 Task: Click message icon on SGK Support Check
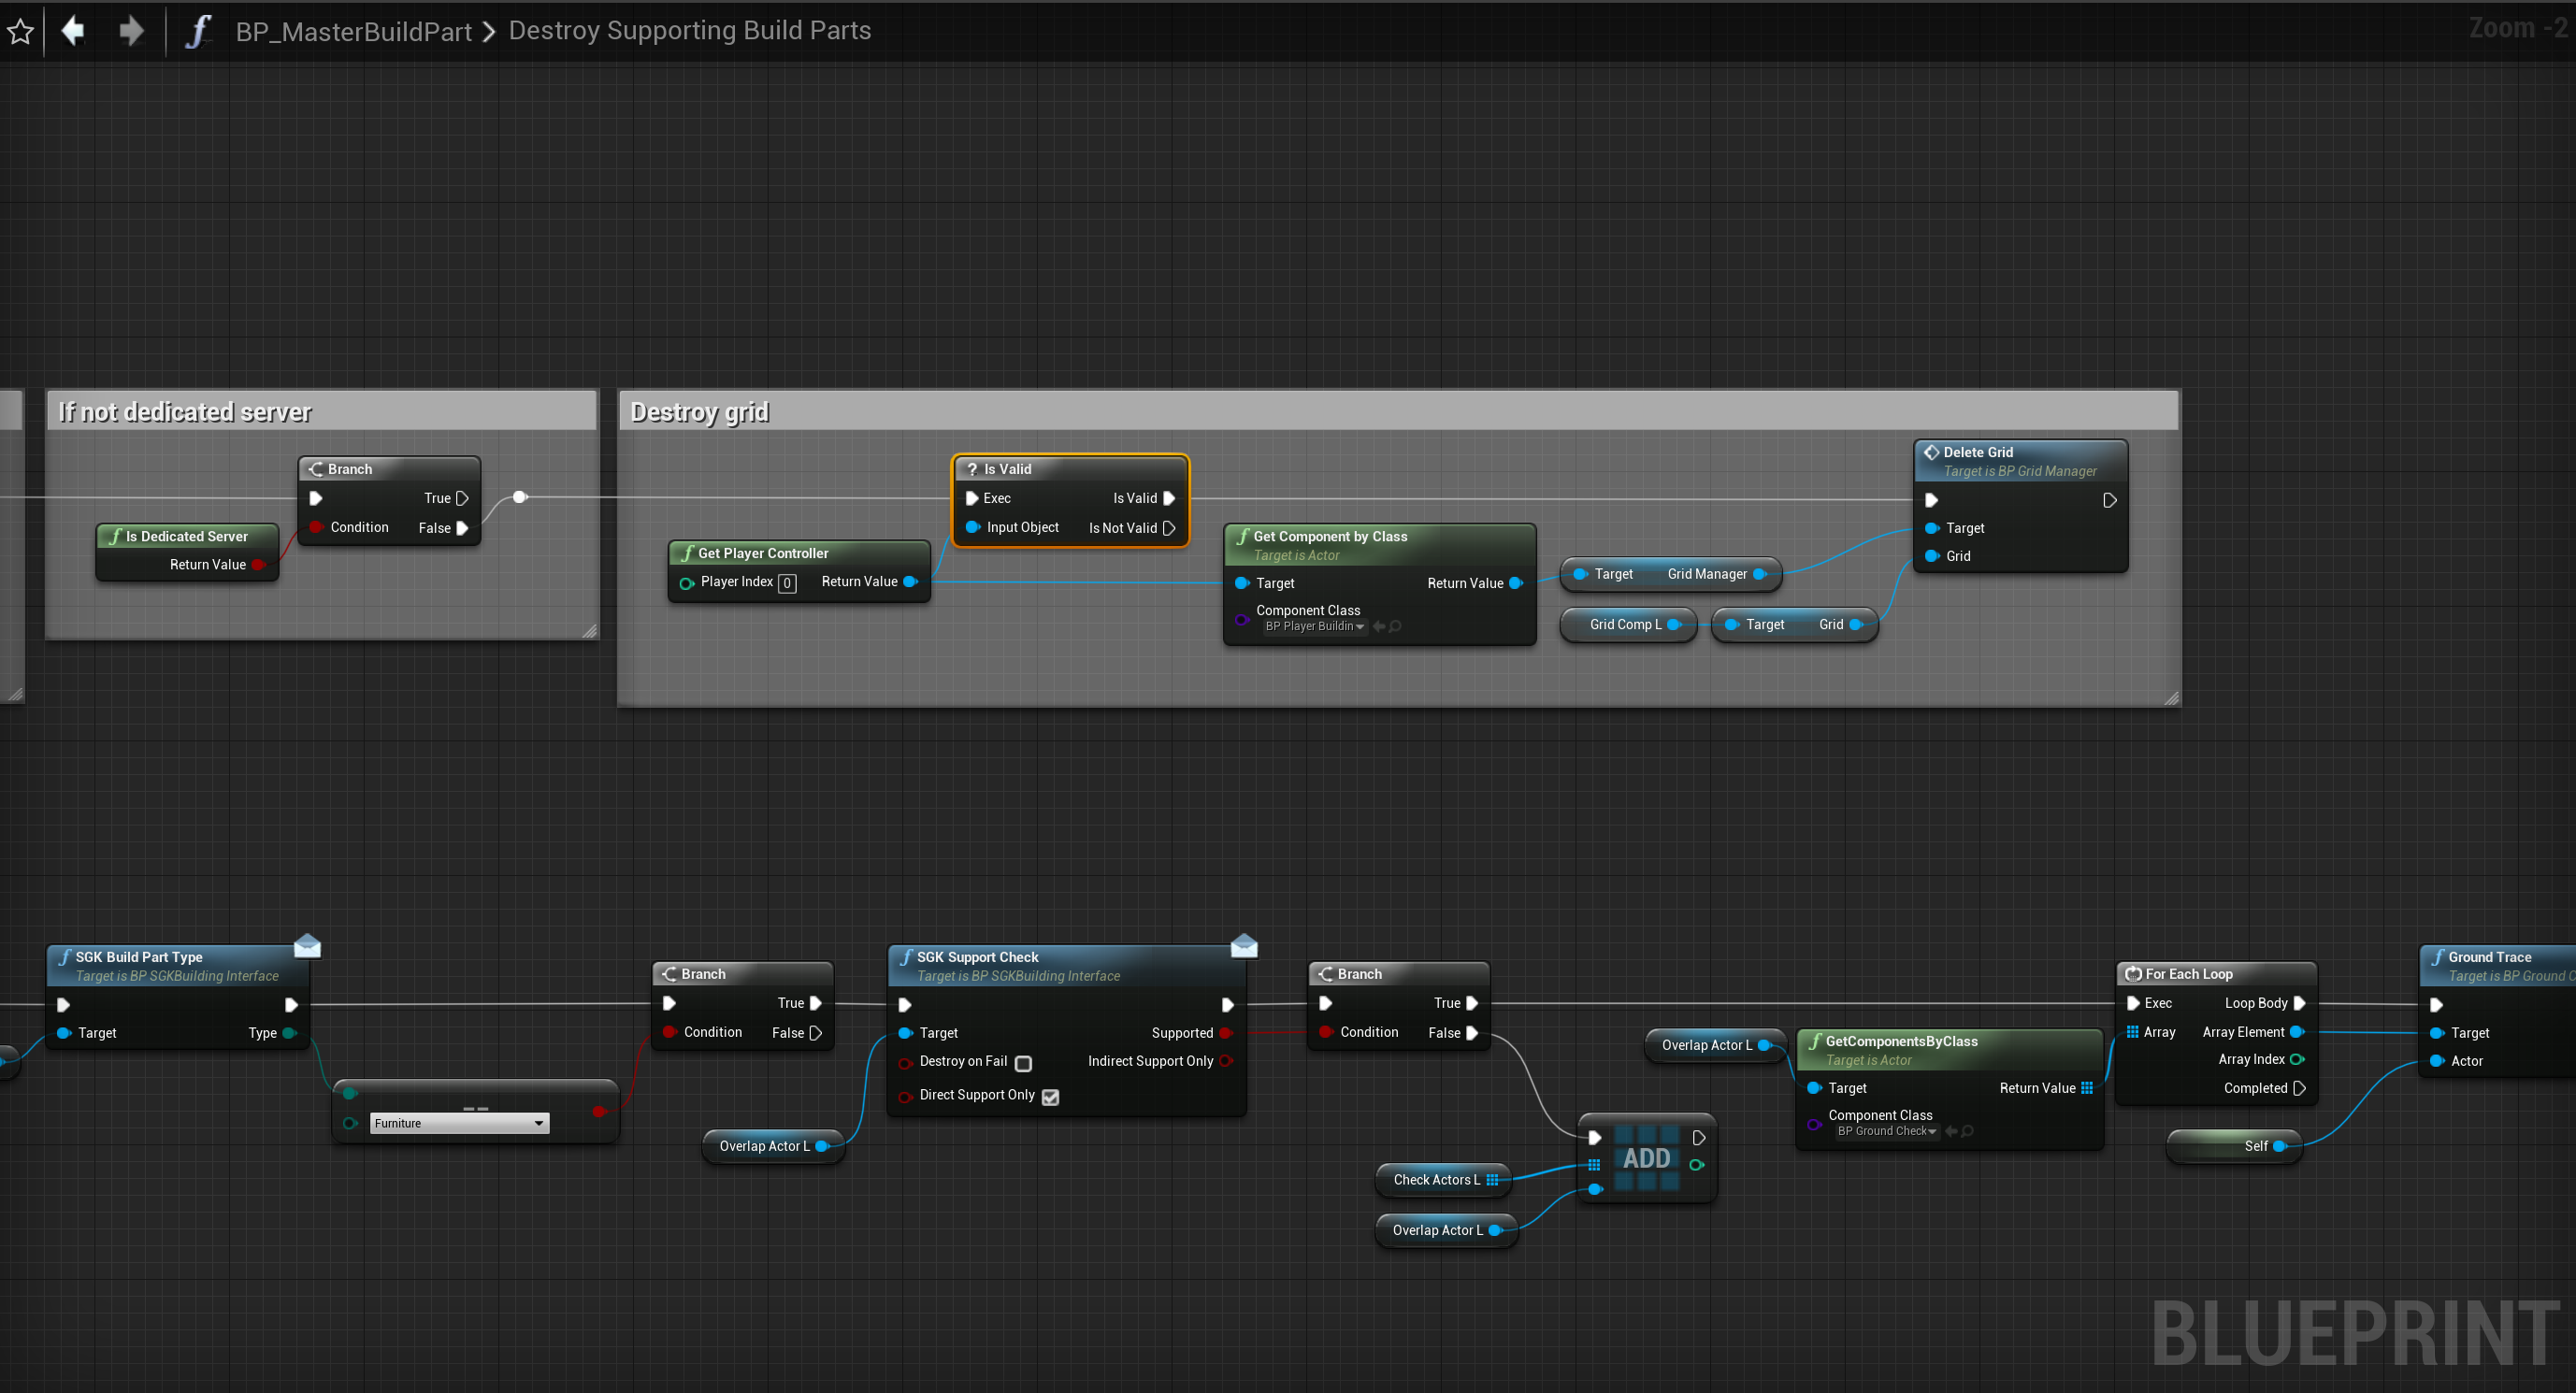pyautogui.click(x=1244, y=945)
